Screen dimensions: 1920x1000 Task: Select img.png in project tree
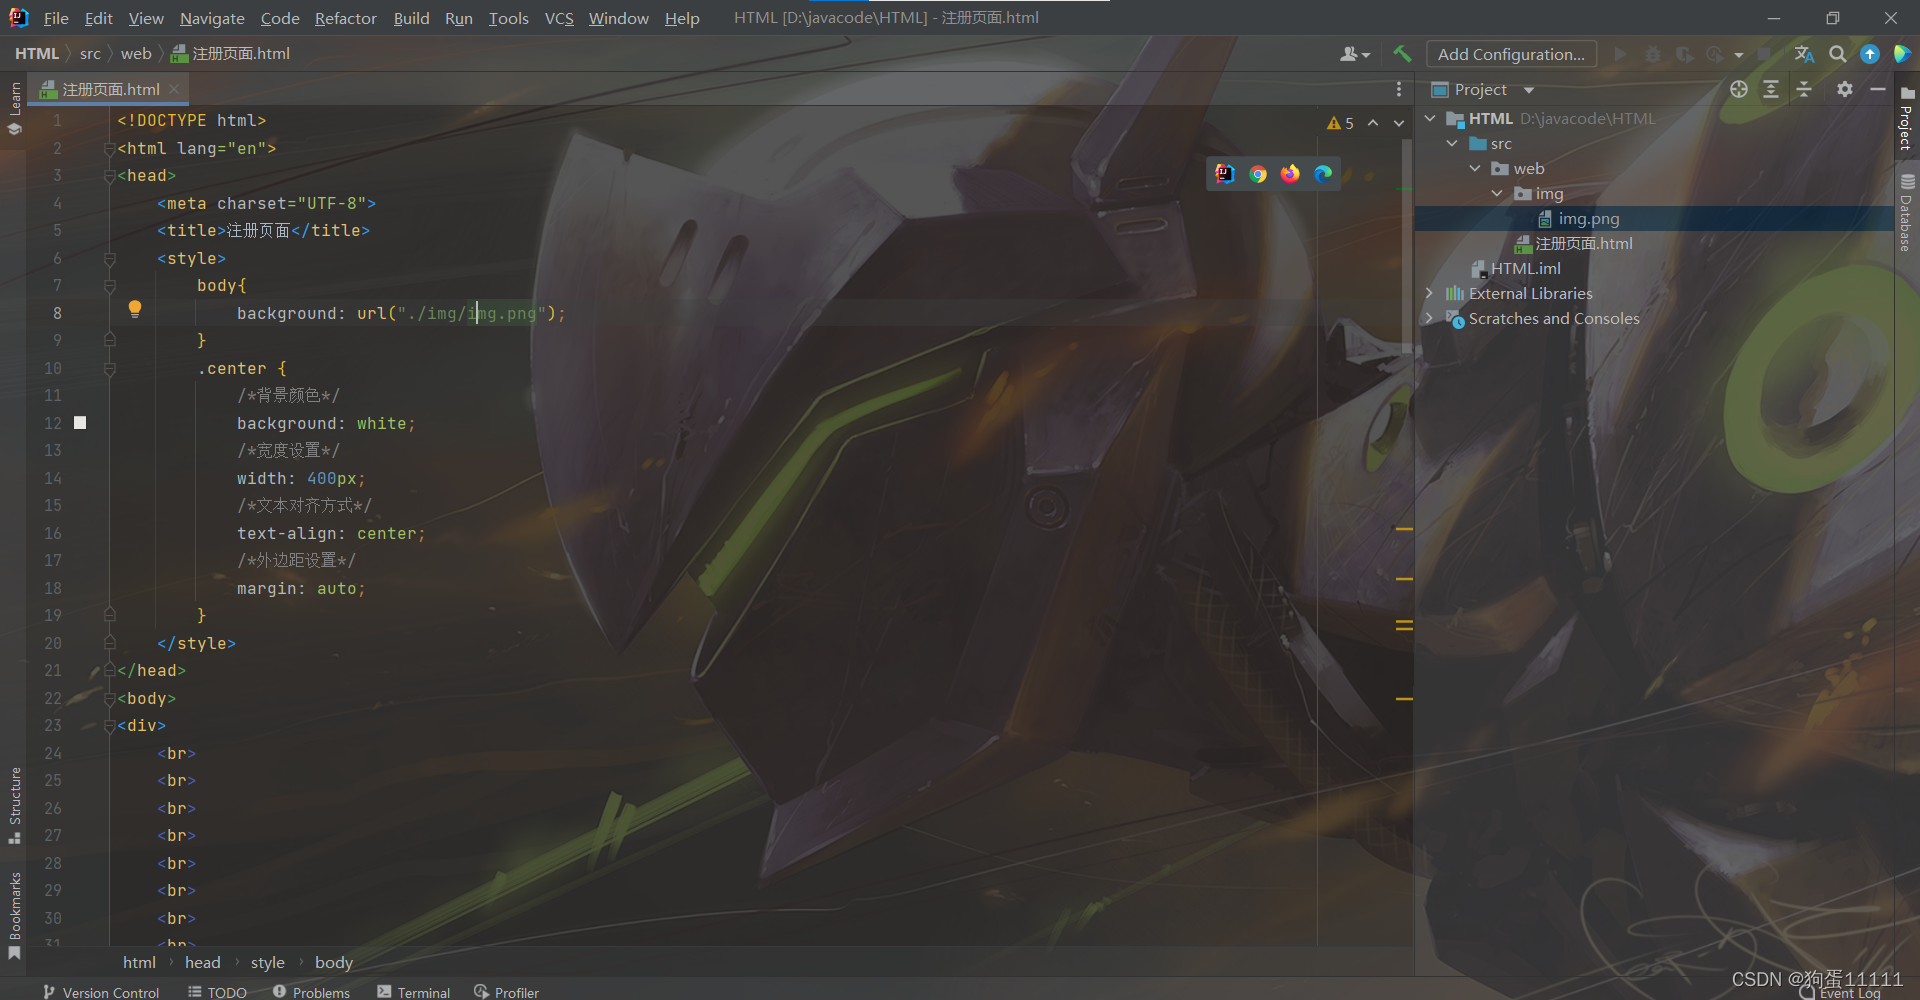tap(1588, 218)
